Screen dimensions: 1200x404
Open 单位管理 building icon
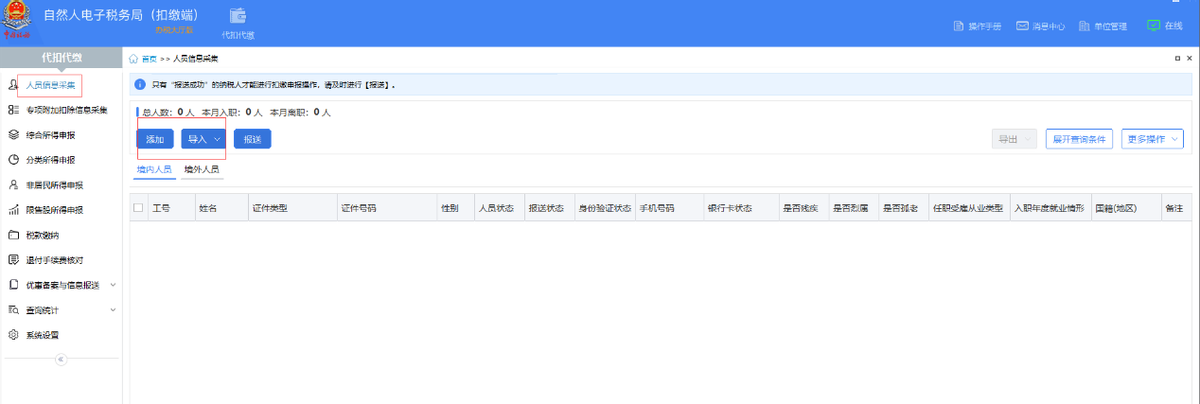point(1086,26)
